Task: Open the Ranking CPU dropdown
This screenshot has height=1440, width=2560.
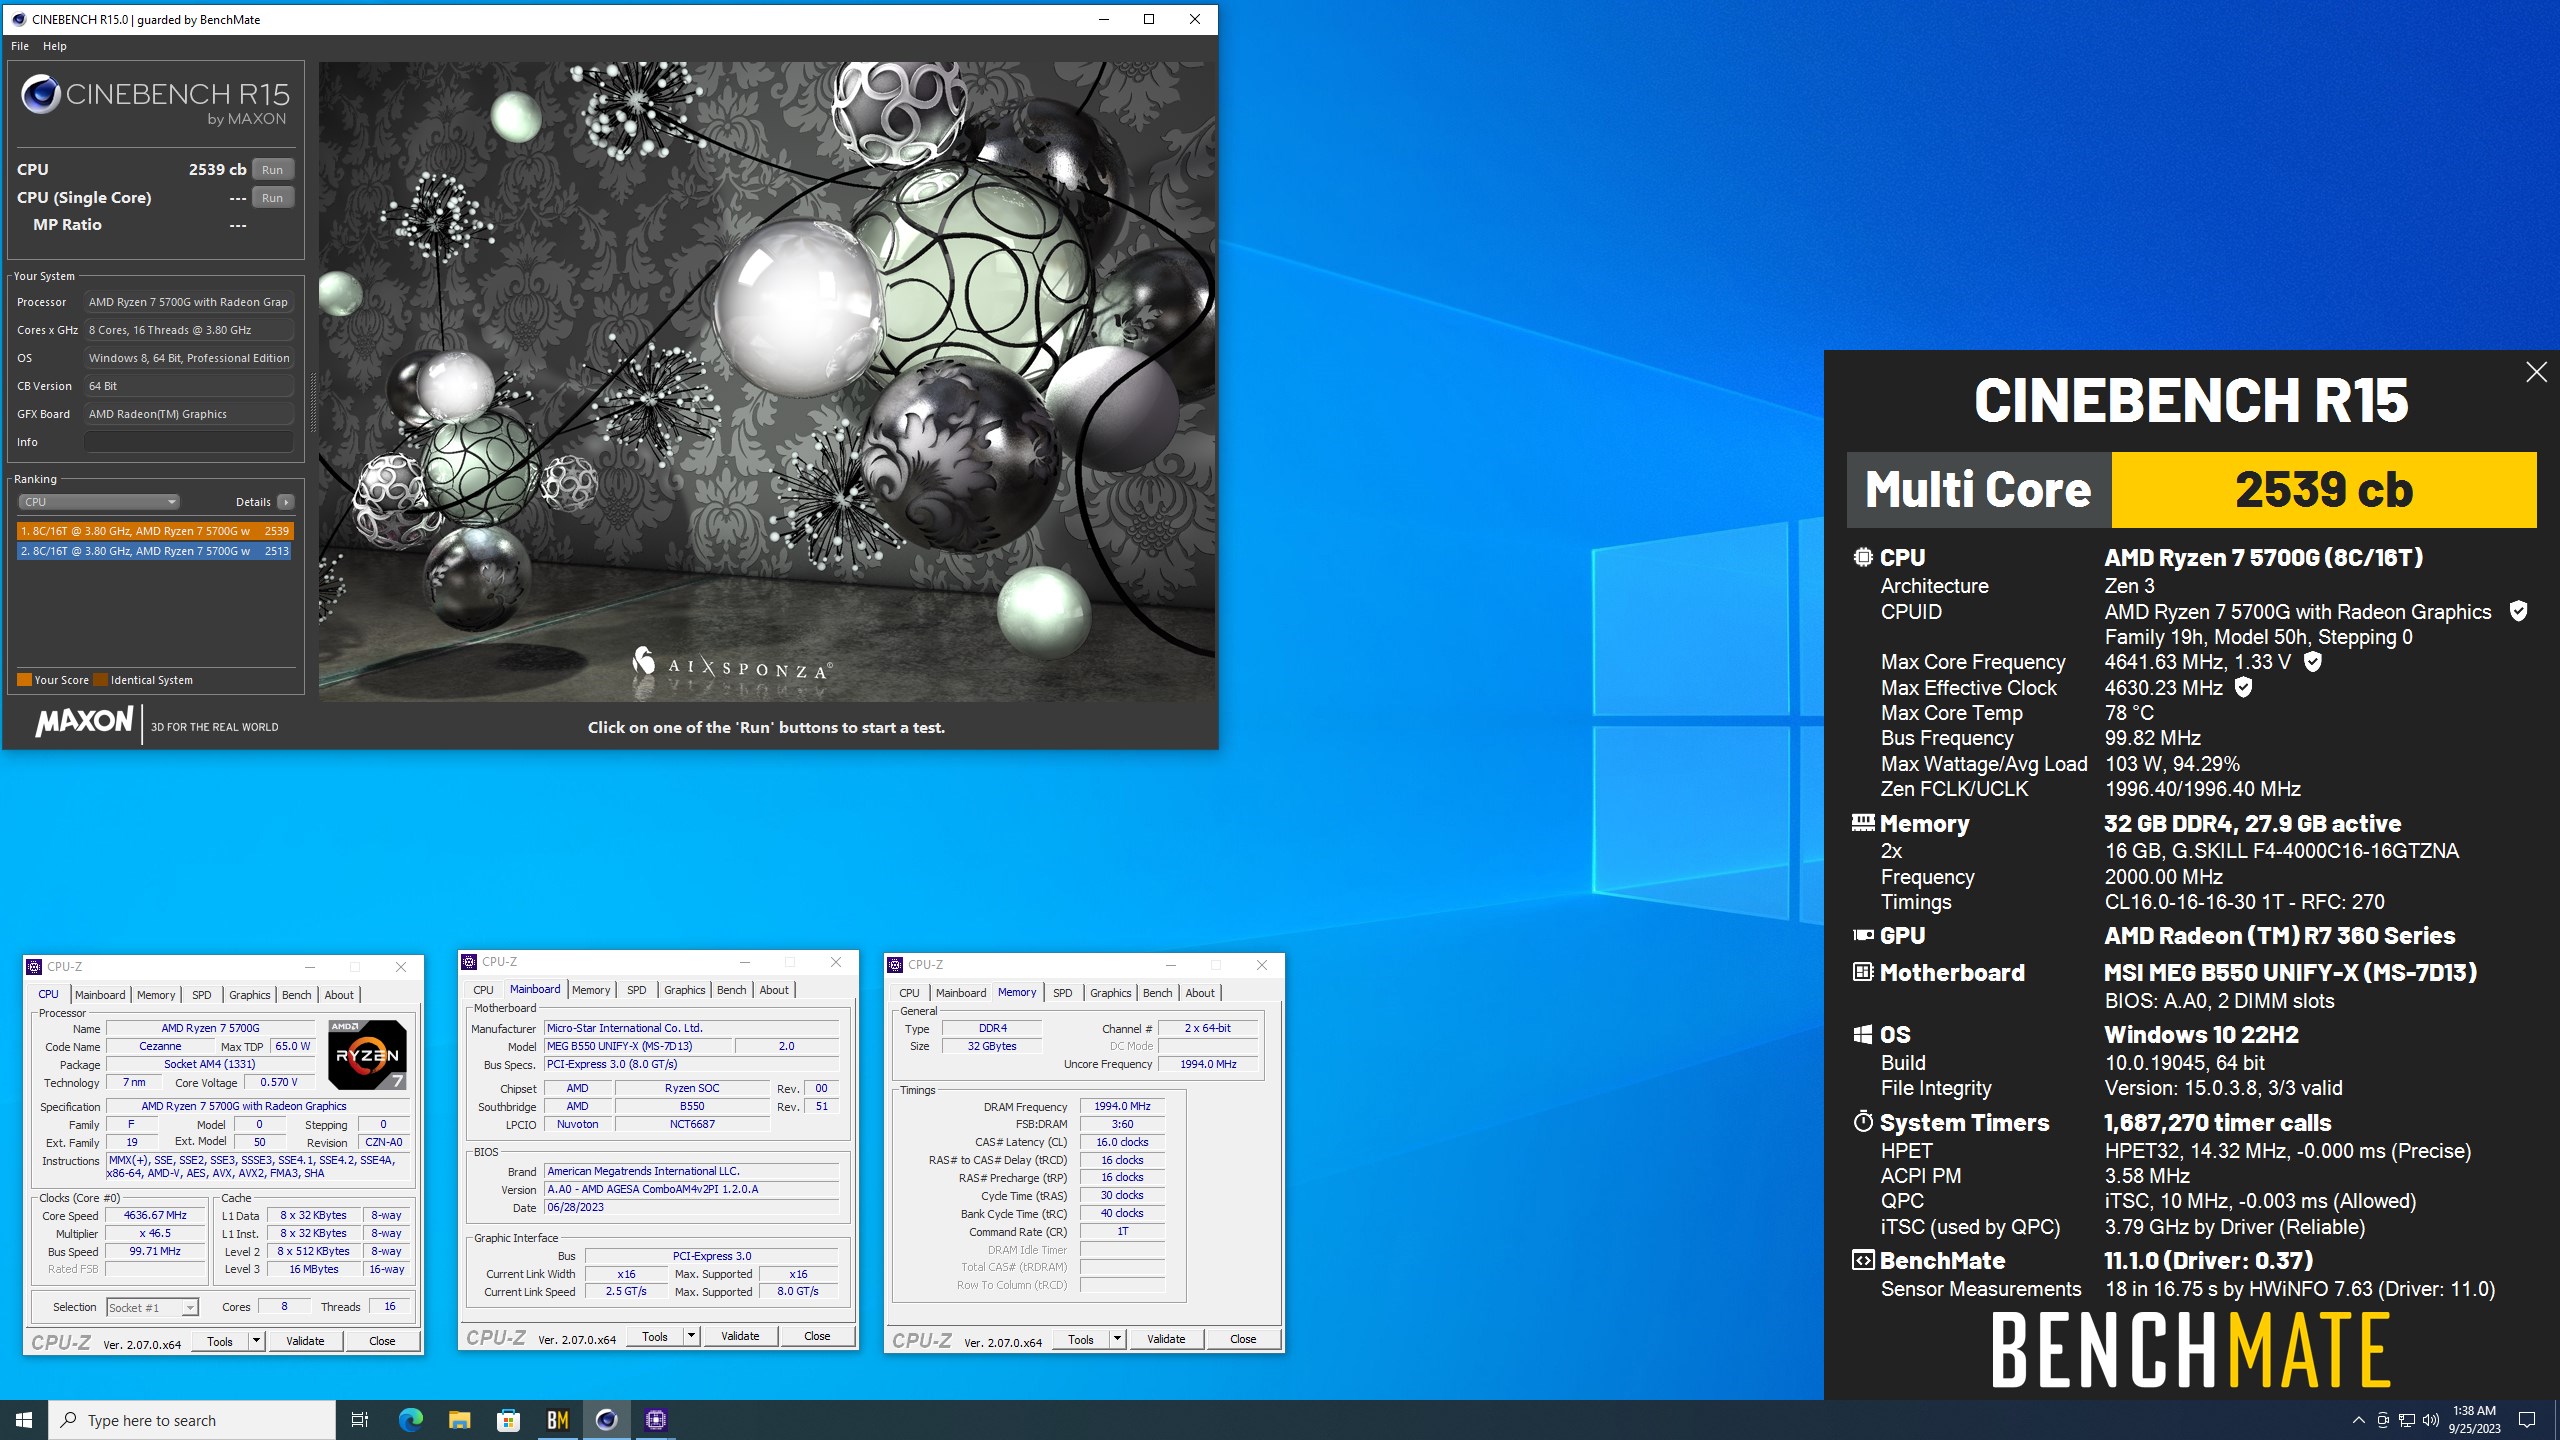Action: tap(99, 502)
